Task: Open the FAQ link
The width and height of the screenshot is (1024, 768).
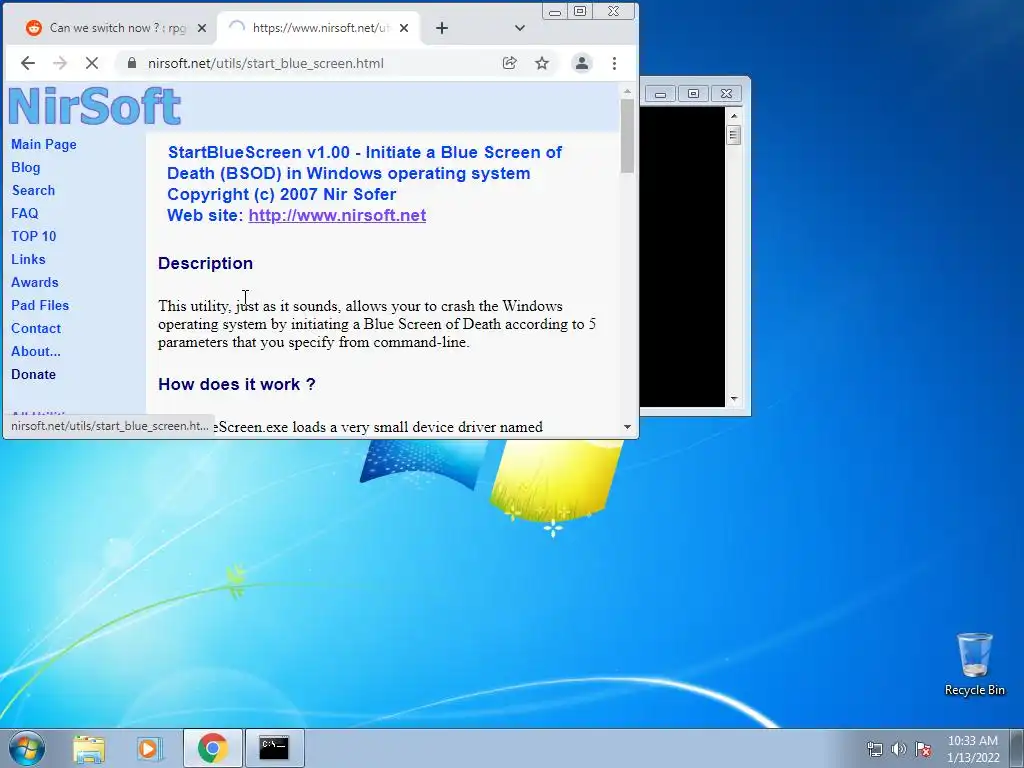Action: (25, 213)
